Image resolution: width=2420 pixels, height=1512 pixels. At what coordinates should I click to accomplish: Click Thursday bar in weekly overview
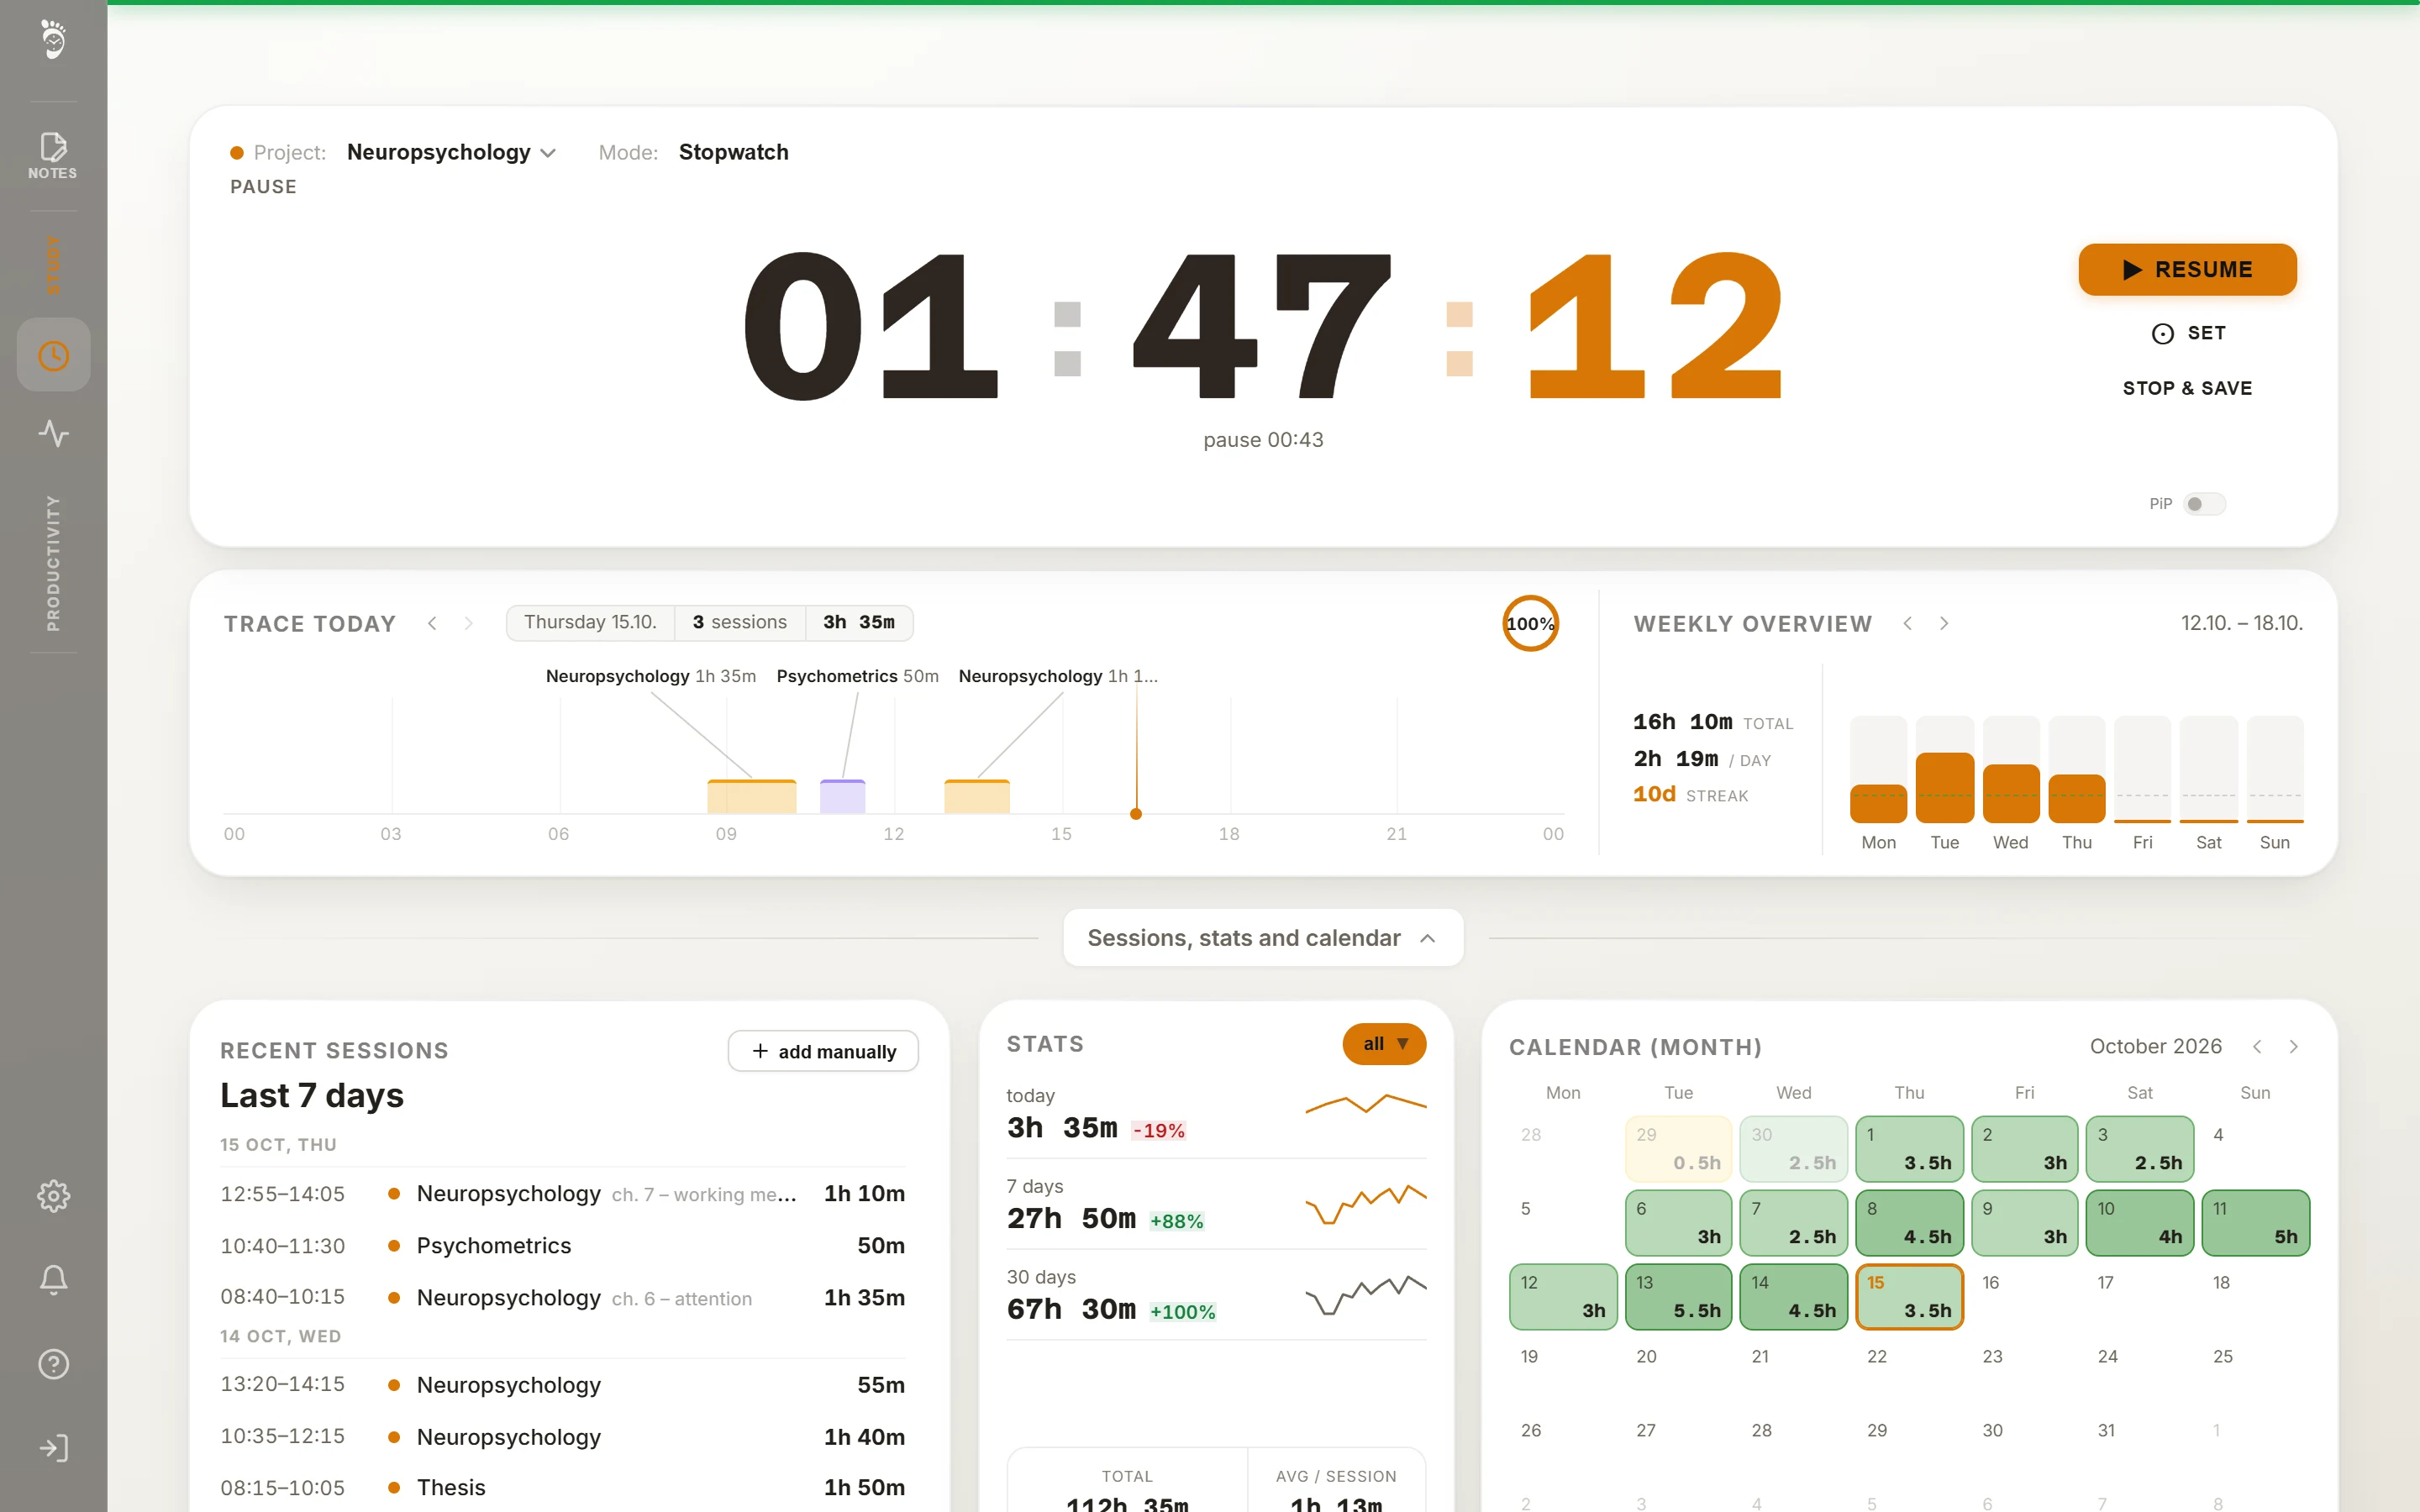pyautogui.click(x=2077, y=798)
